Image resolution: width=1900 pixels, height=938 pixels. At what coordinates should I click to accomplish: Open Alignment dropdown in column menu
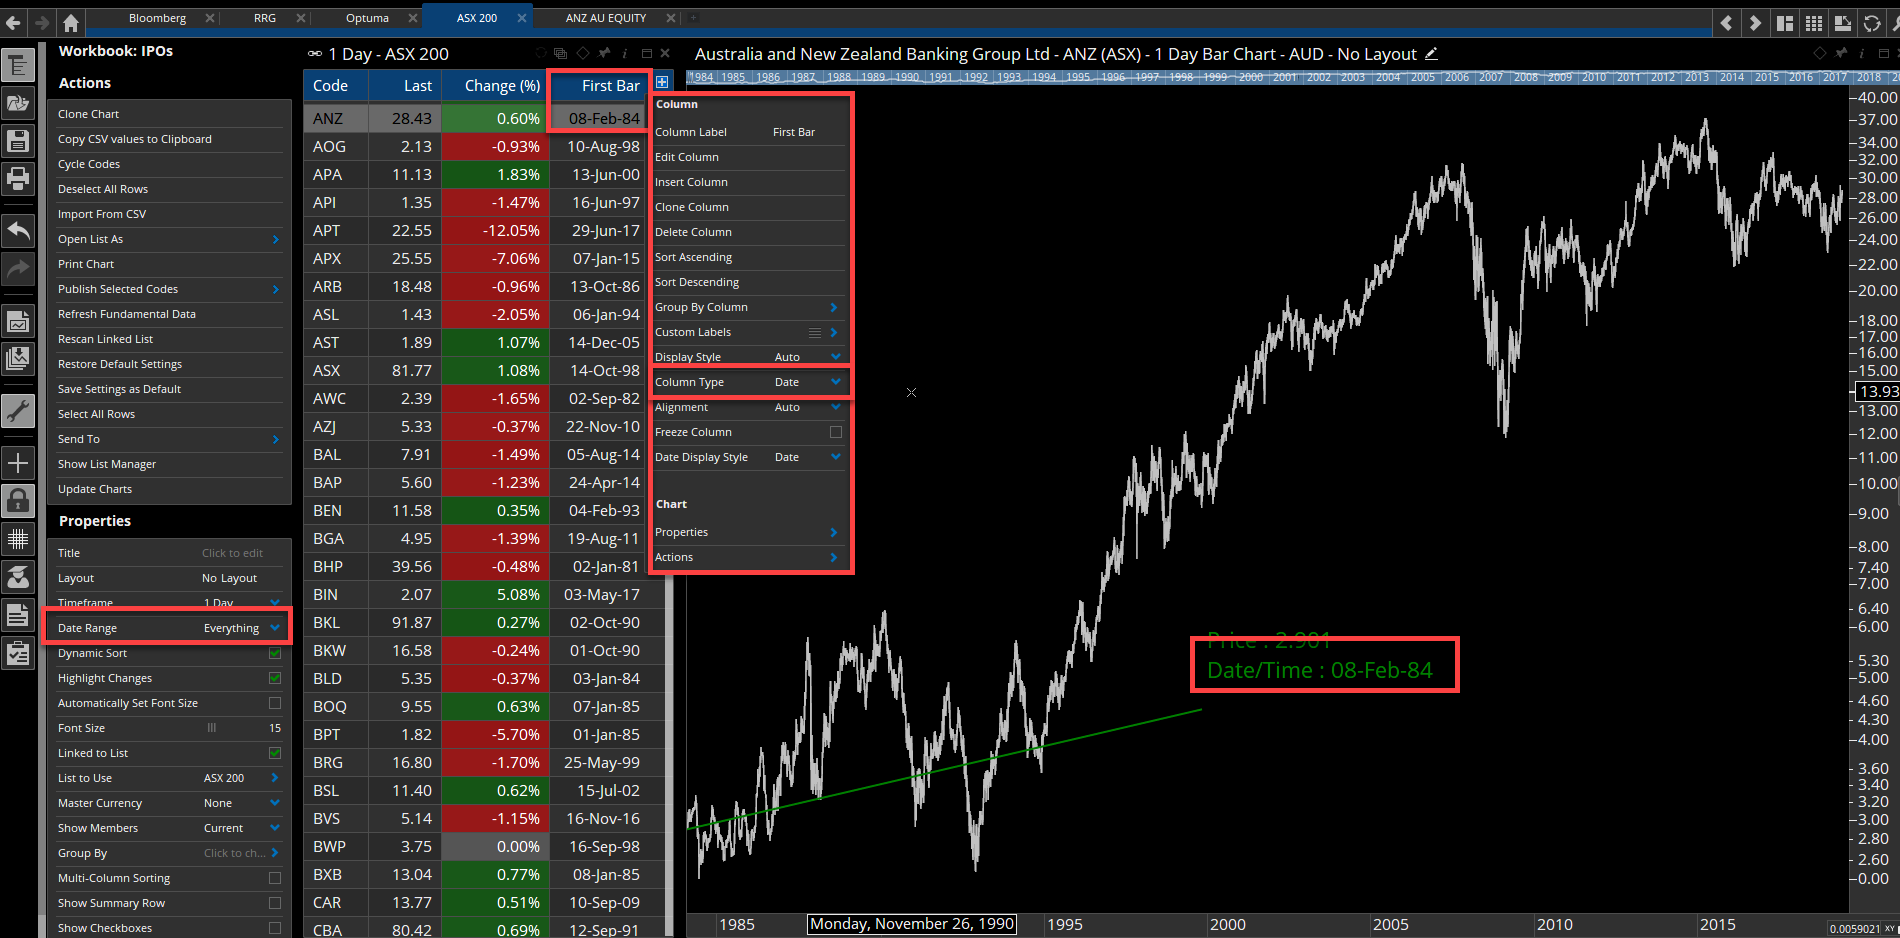750,407
